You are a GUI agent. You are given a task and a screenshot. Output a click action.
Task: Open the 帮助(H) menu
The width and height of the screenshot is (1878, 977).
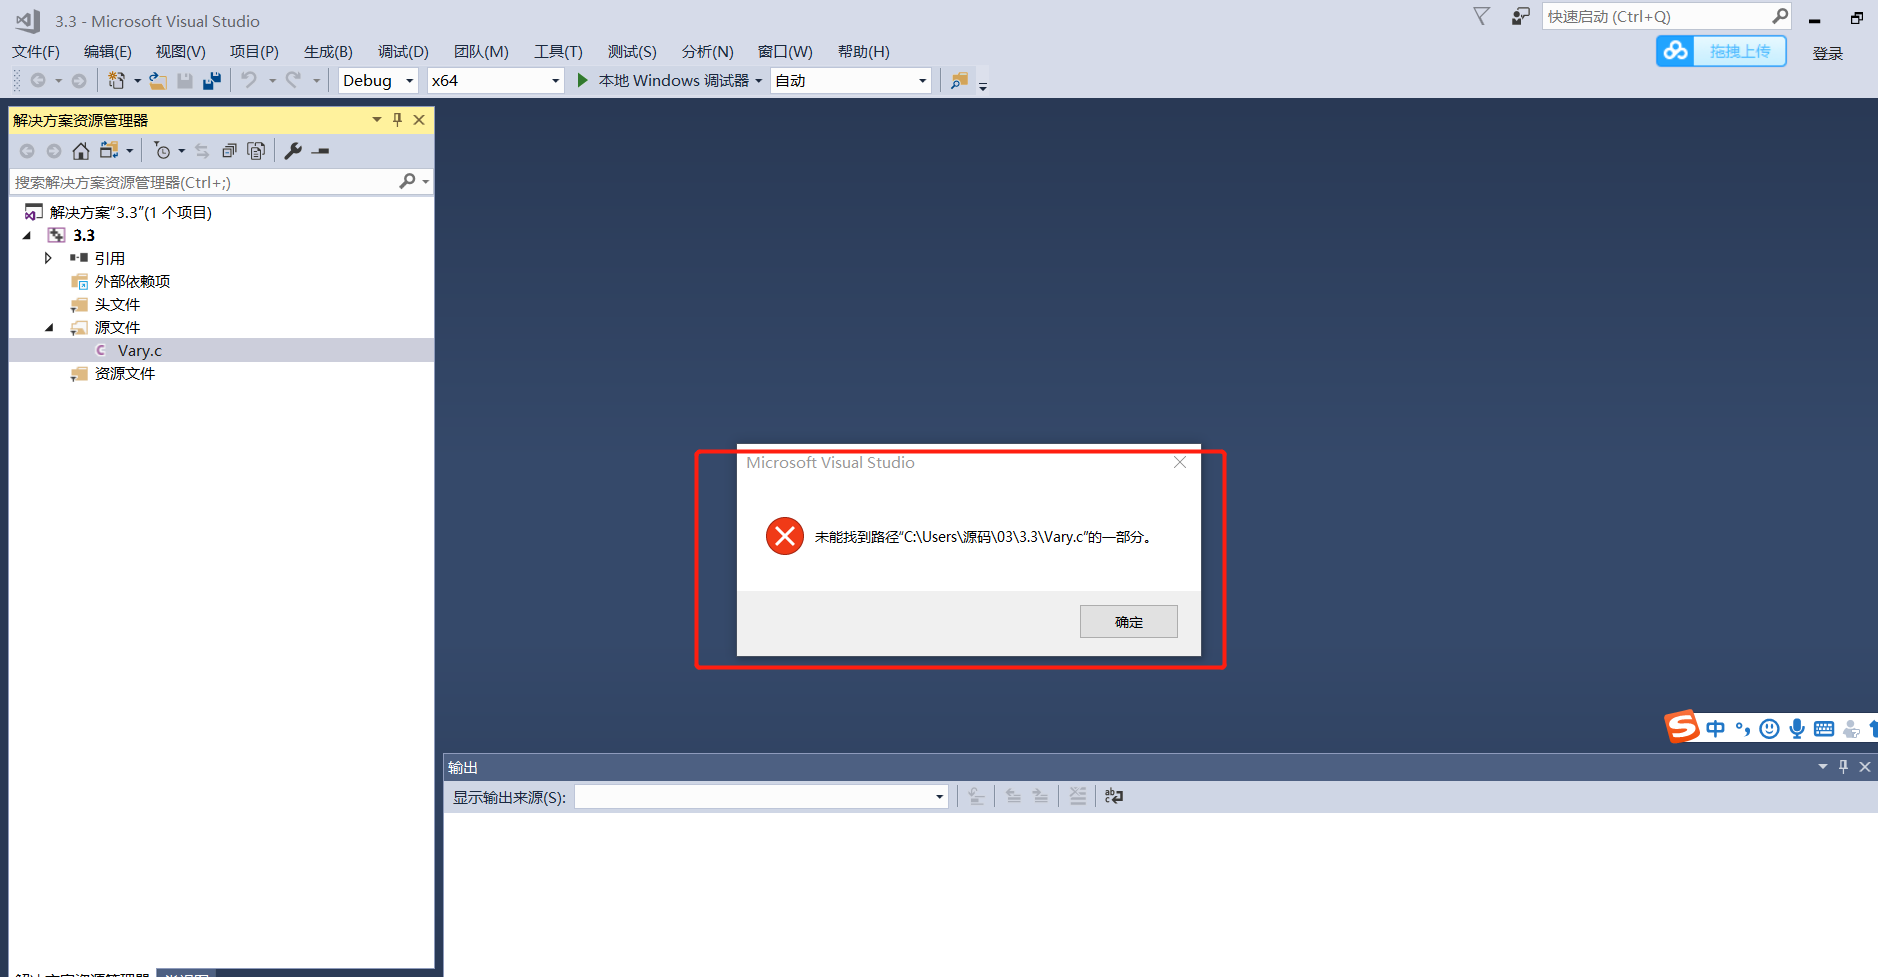click(864, 51)
